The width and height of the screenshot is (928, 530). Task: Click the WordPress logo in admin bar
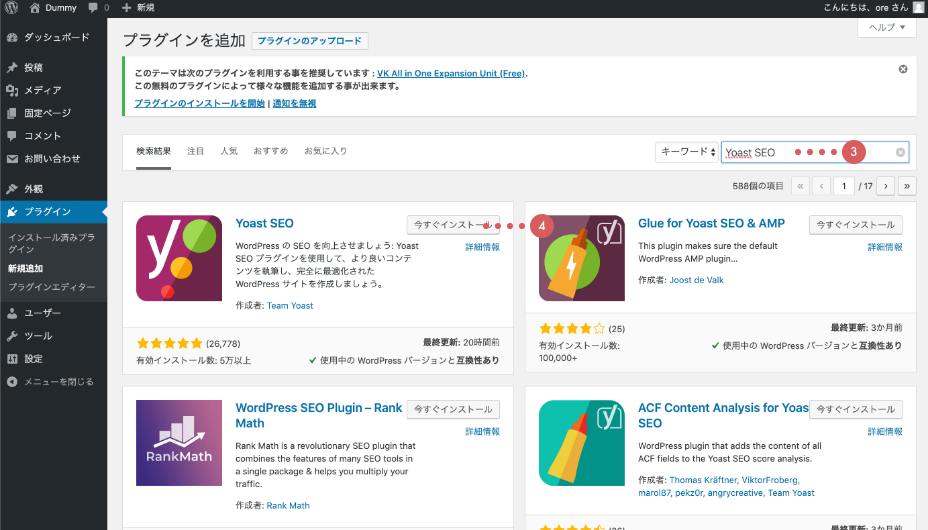(x=12, y=8)
